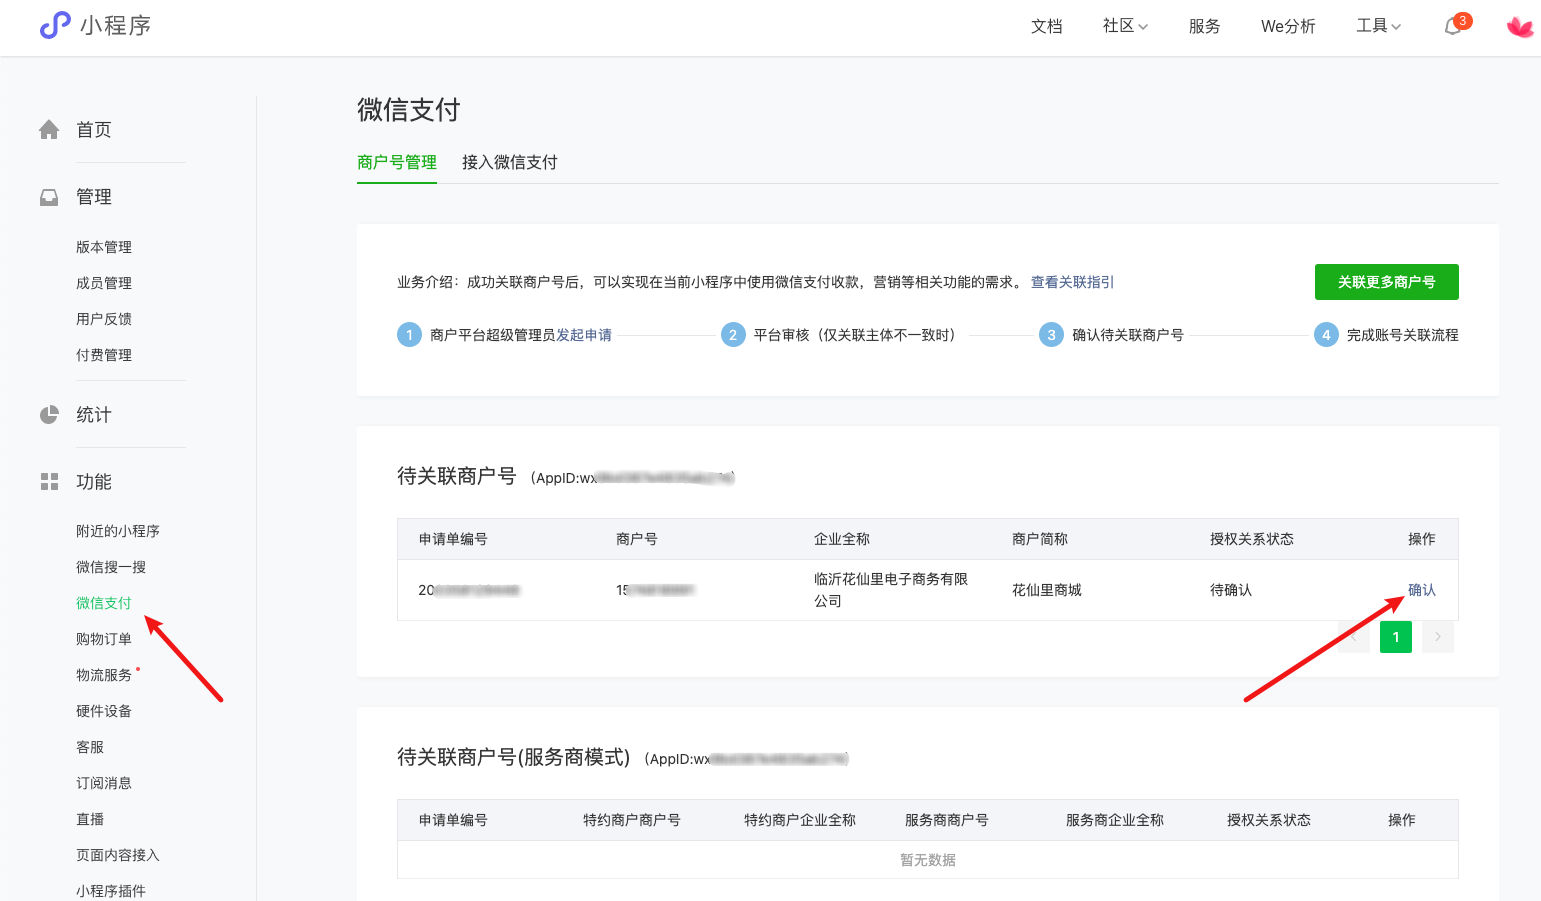Image resolution: width=1541 pixels, height=901 pixels.
Task: Open 微信搜一搜 in sidebar
Action: tap(111, 567)
